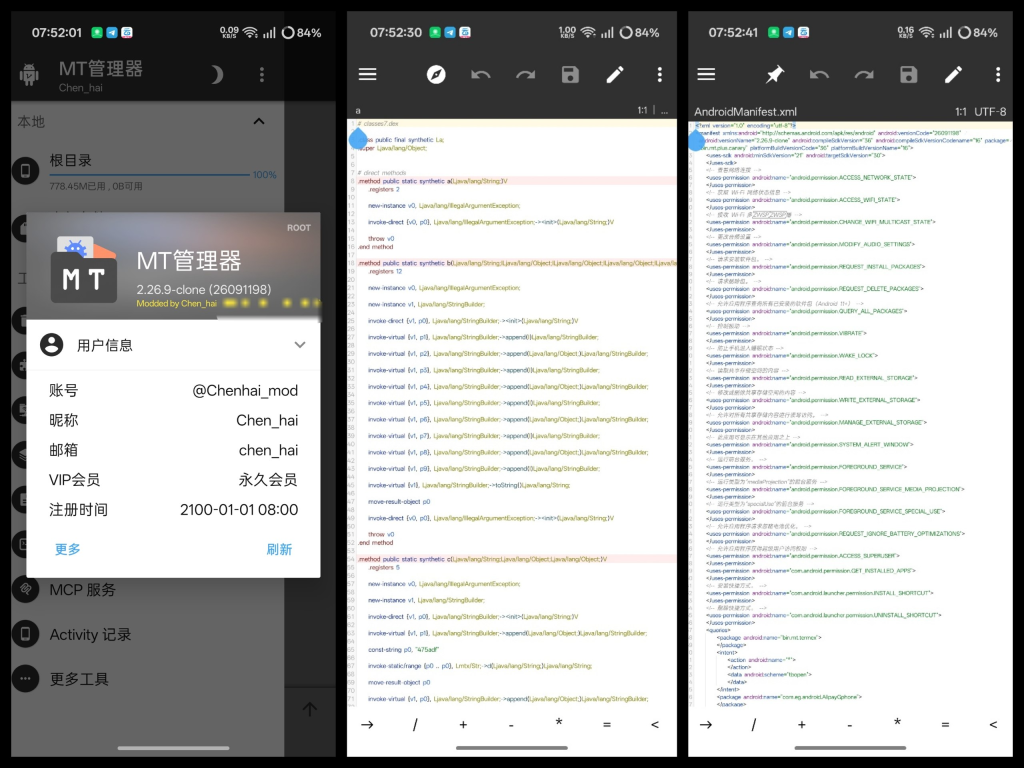
Task: Redo in the AndroidManifest.xml editor
Action: [864, 75]
